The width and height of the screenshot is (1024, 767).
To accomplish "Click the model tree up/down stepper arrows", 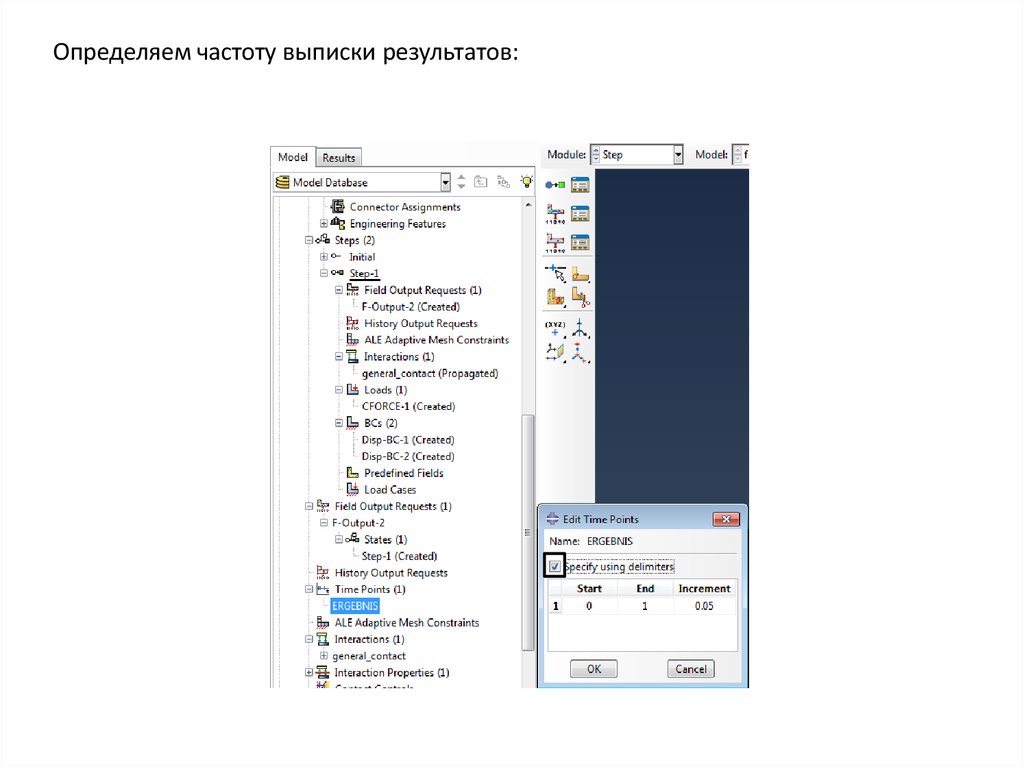I will click(x=461, y=182).
